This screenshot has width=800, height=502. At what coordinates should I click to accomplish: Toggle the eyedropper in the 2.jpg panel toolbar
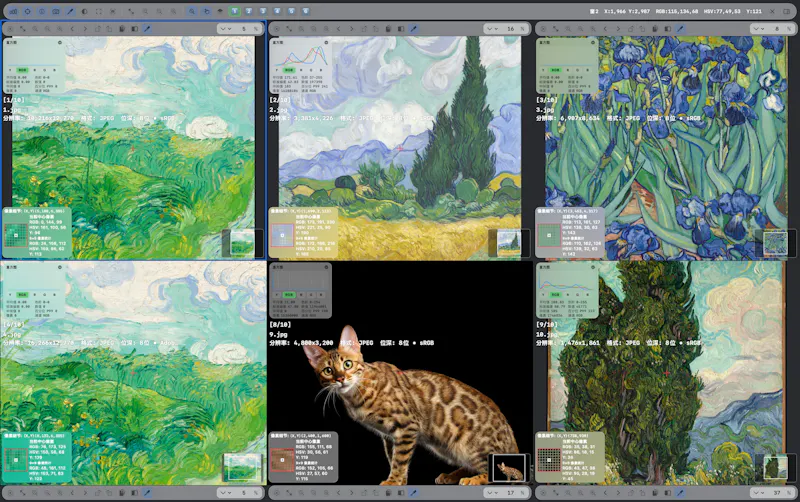tap(413, 29)
